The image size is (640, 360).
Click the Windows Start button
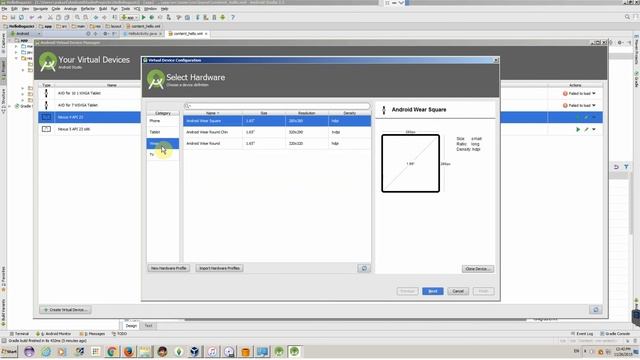click(x=9, y=351)
